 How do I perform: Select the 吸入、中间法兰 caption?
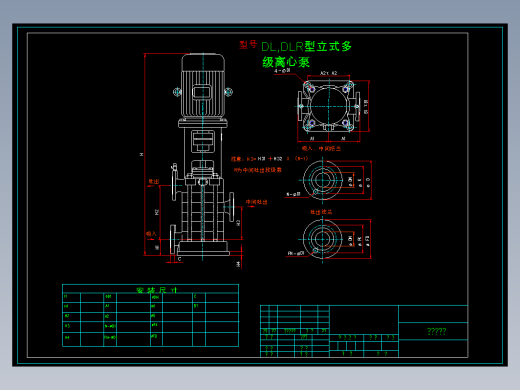point(321,148)
